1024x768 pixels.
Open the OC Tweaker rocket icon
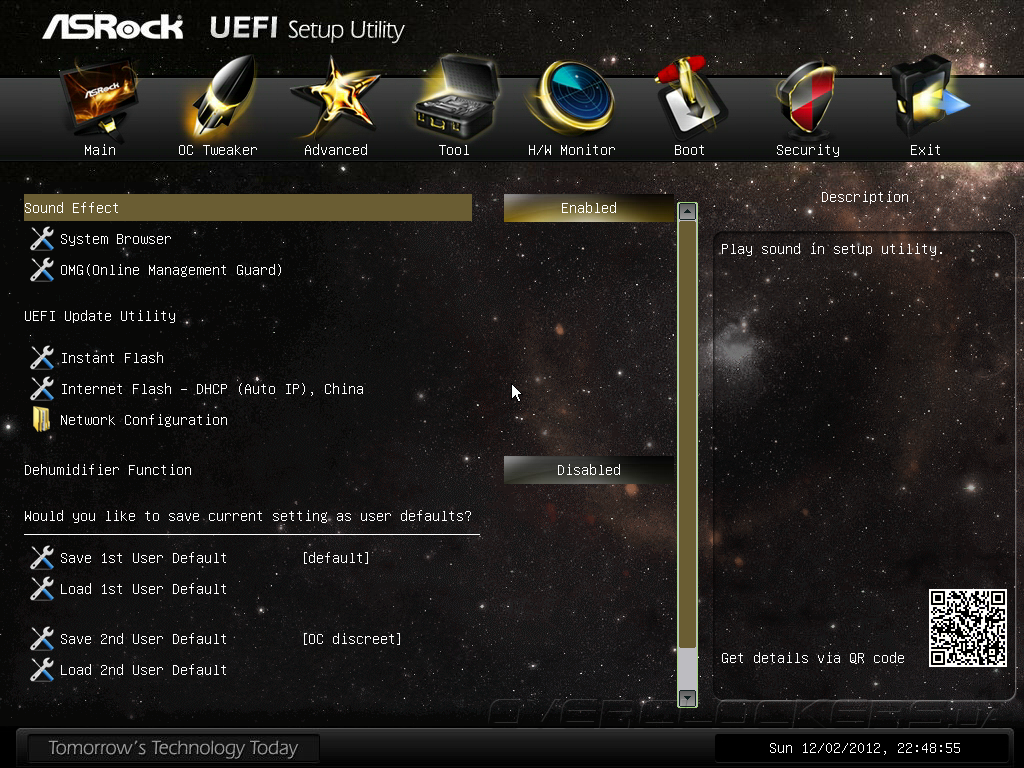pos(221,97)
